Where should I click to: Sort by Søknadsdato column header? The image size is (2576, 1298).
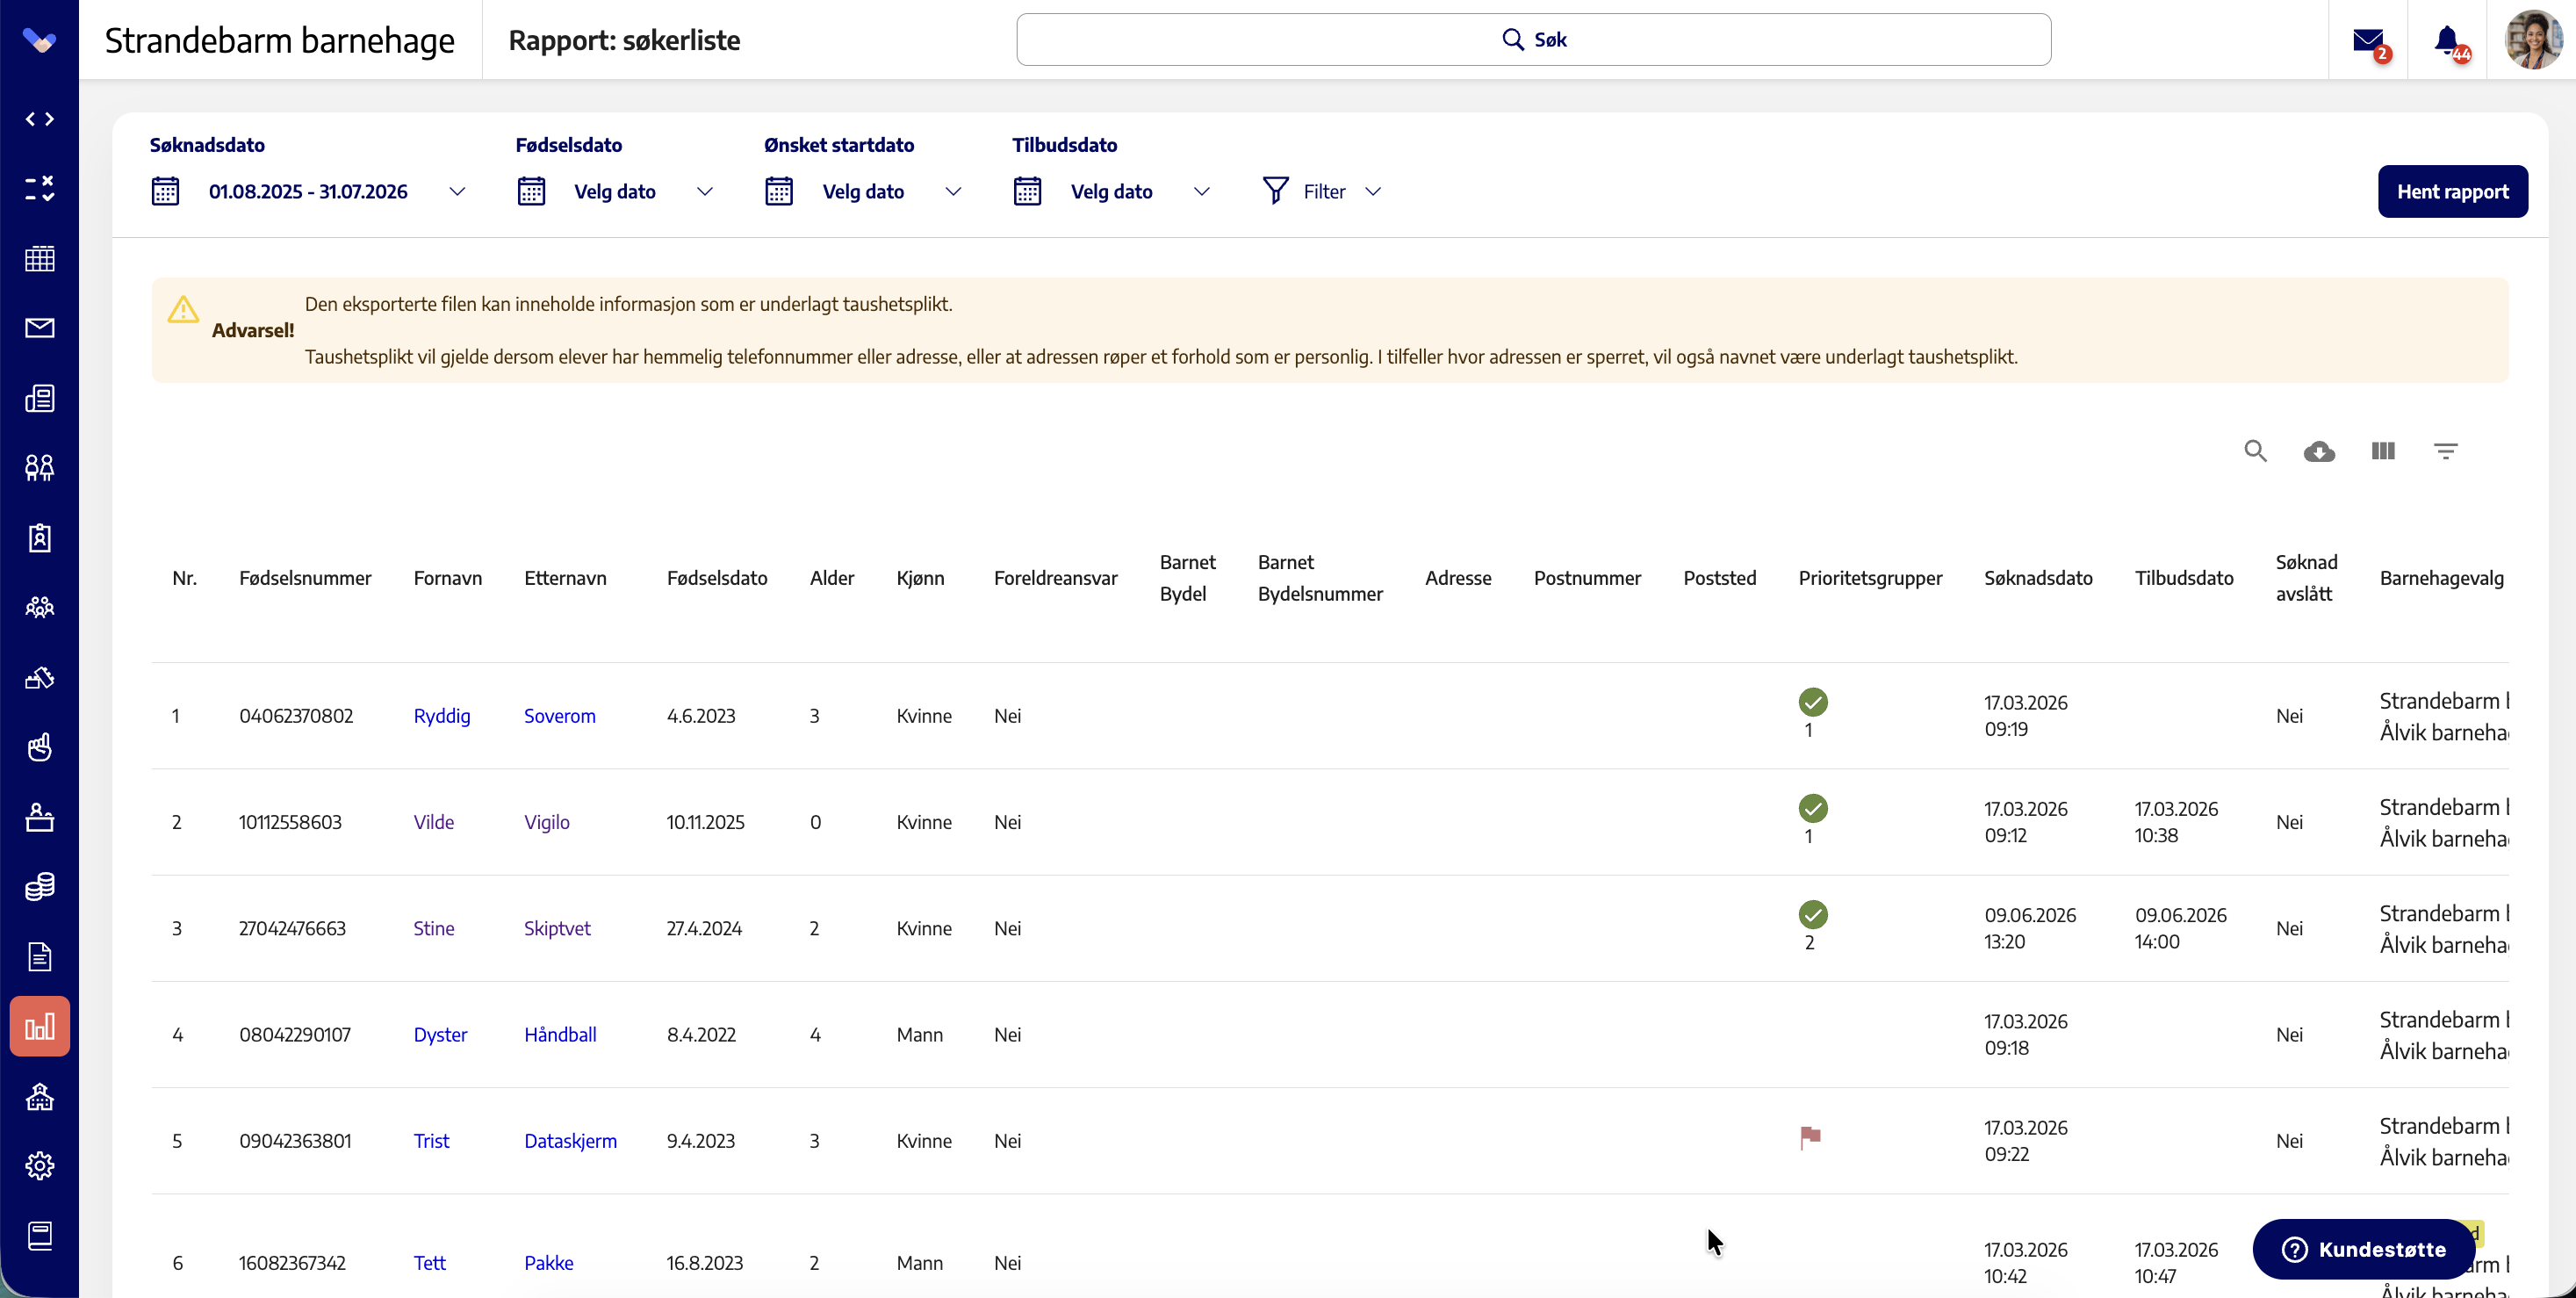[2038, 578]
